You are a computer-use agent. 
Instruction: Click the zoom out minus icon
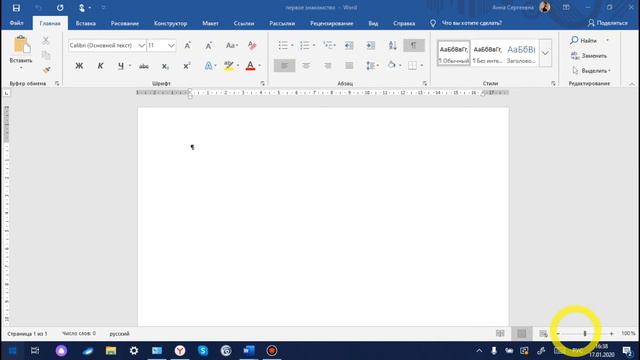(x=558, y=333)
